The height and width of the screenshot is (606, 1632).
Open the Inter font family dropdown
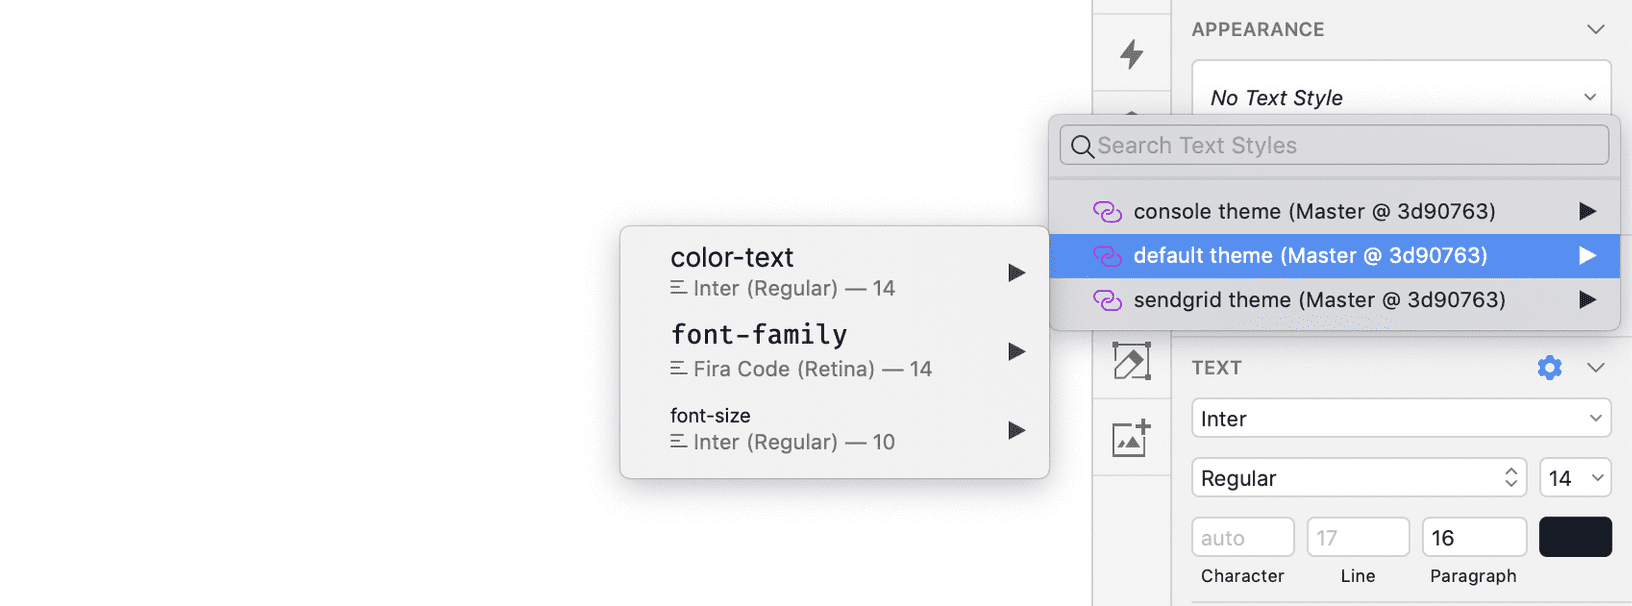1400,418
